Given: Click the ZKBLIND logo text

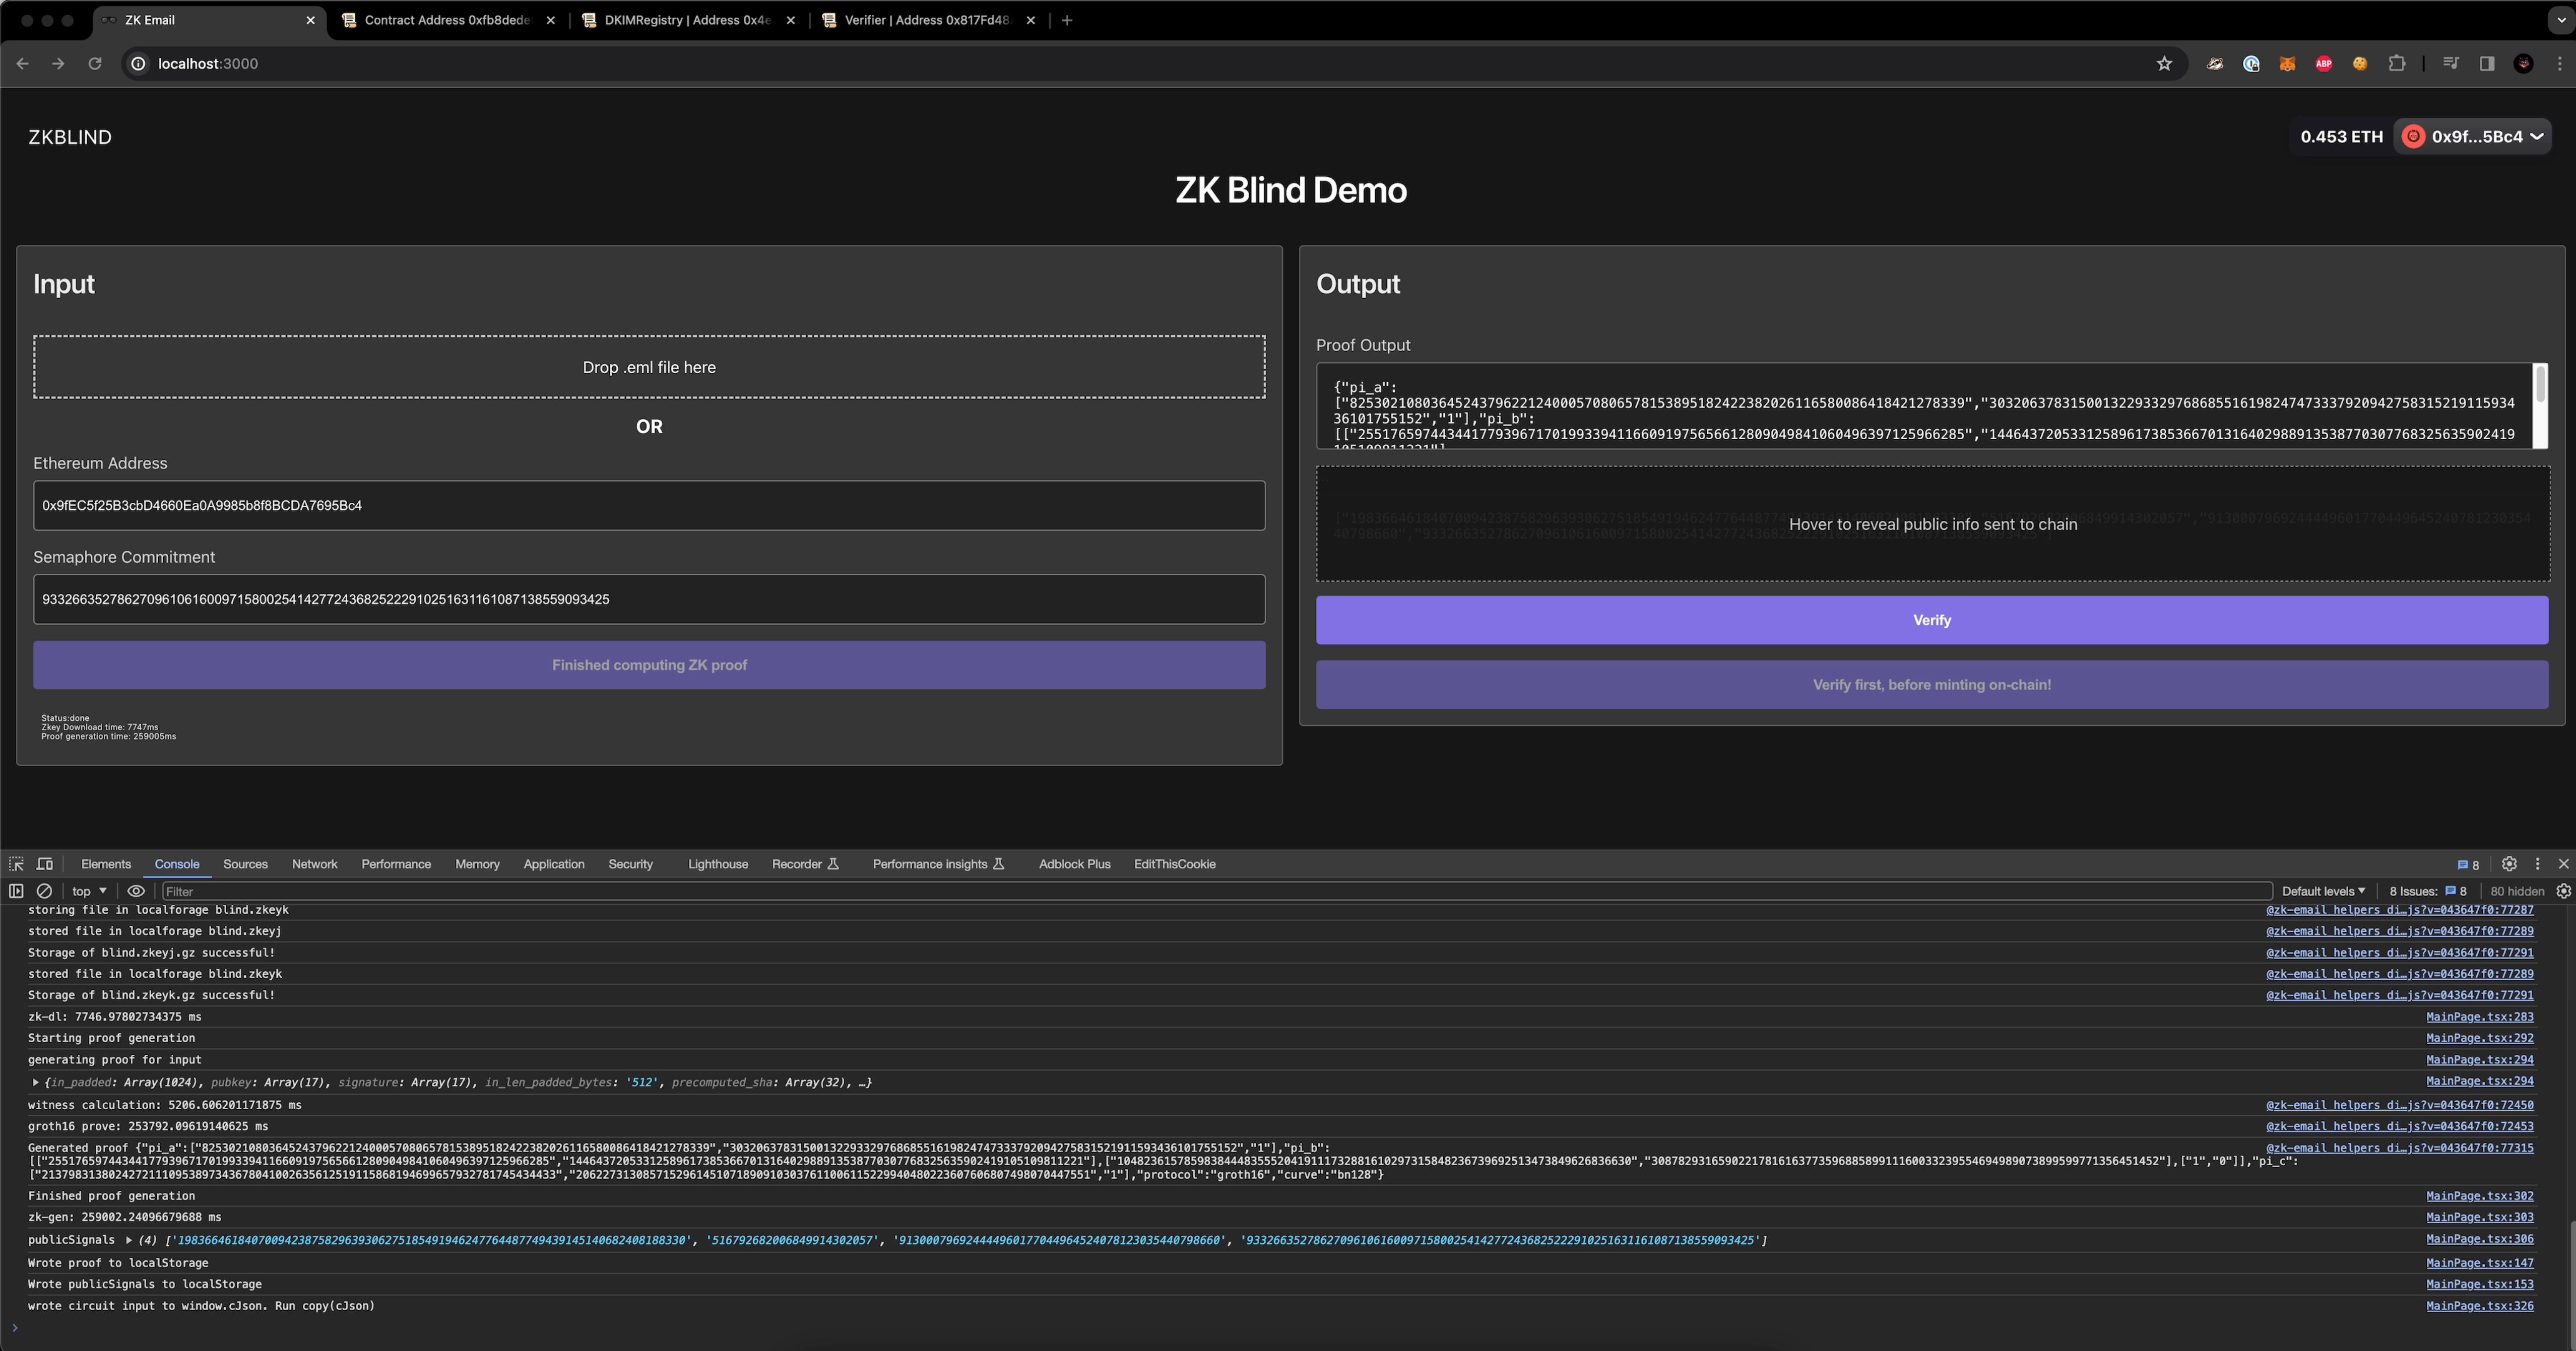Looking at the screenshot, I should point(70,137).
